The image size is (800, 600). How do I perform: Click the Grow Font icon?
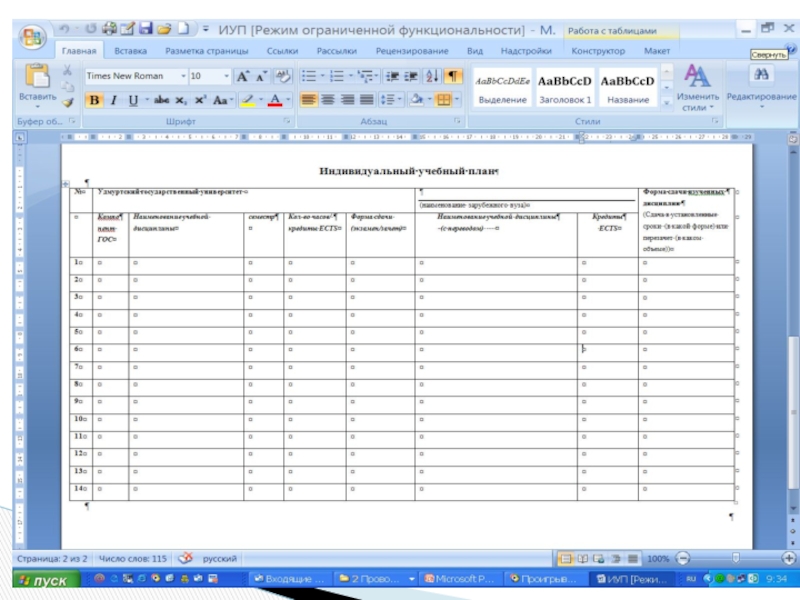pyautogui.click(x=243, y=76)
